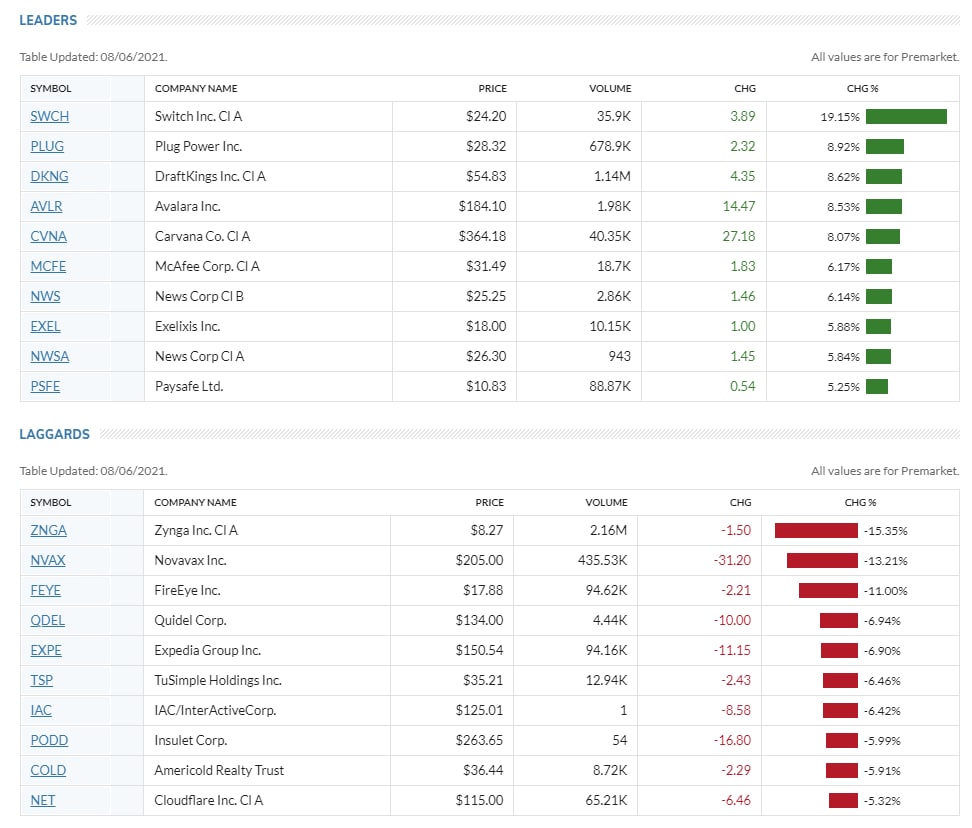972x828 pixels.
Task: Click the Leaders VOLUME column header
Action: point(610,89)
